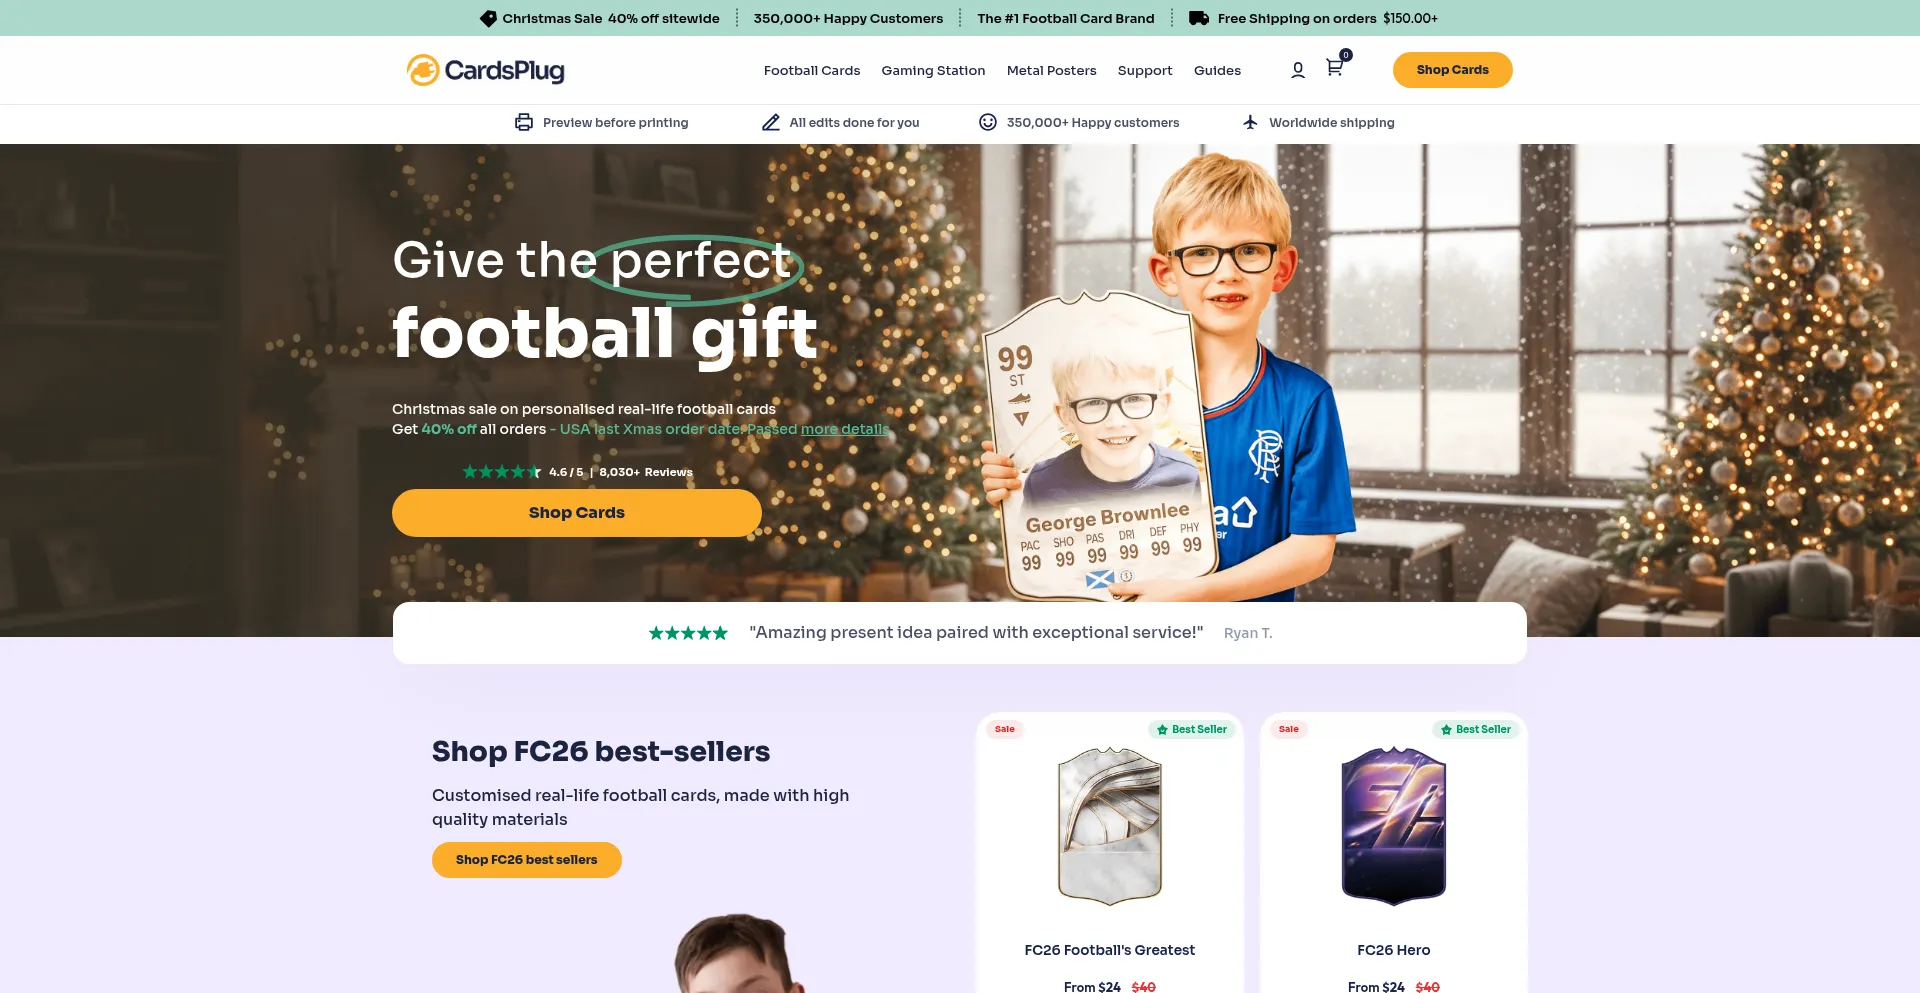
Task: Open the Football Cards menu
Action: (x=812, y=70)
